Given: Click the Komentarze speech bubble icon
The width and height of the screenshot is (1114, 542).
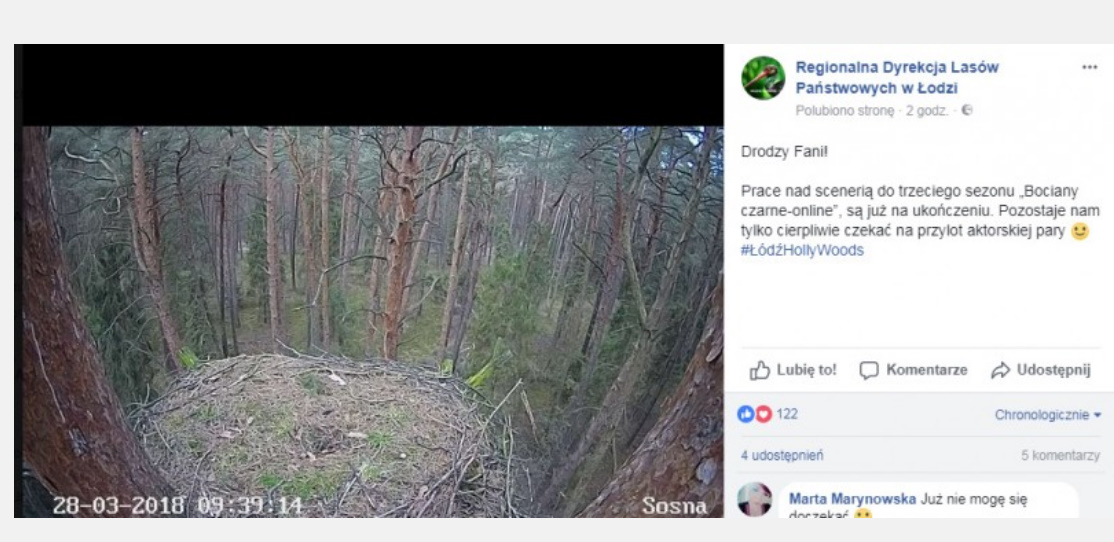Looking at the screenshot, I should click(x=869, y=370).
